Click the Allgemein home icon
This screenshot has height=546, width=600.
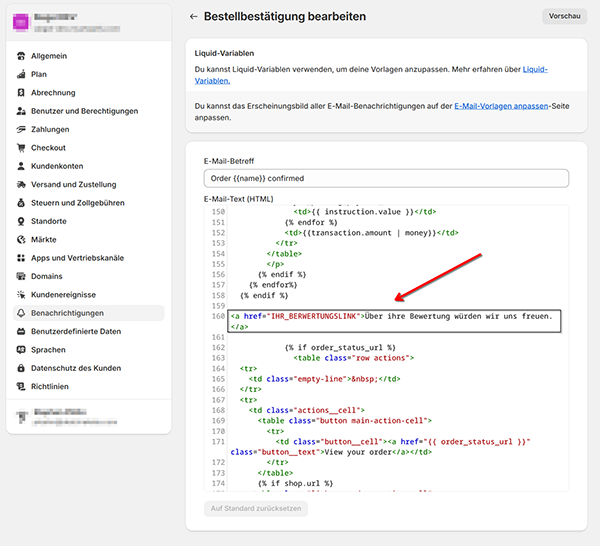21,56
